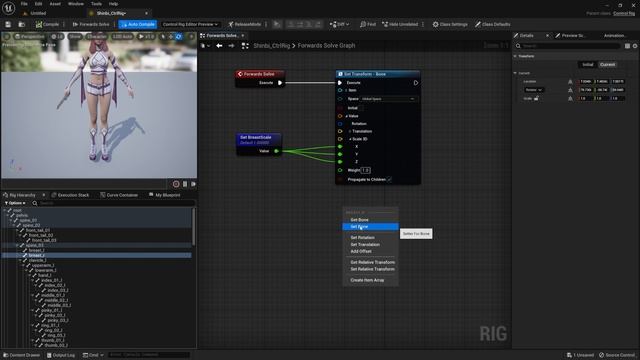Toggle the Scale lock icon in Details
The height and width of the screenshot is (360, 640).
(x=536, y=98)
